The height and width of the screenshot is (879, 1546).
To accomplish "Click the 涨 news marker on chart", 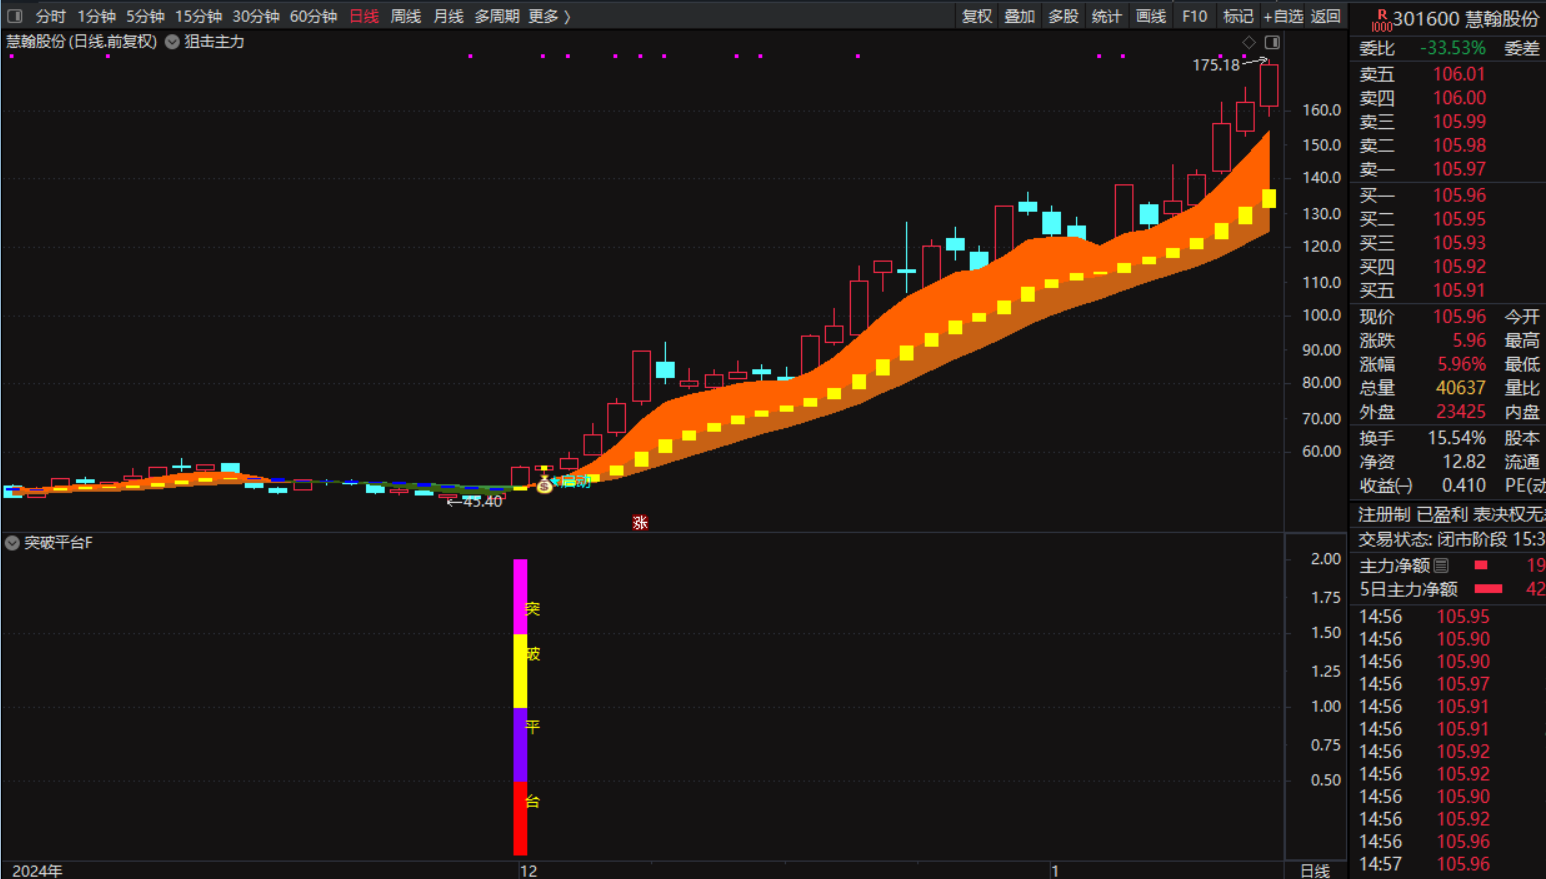I will (x=640, y=523).
